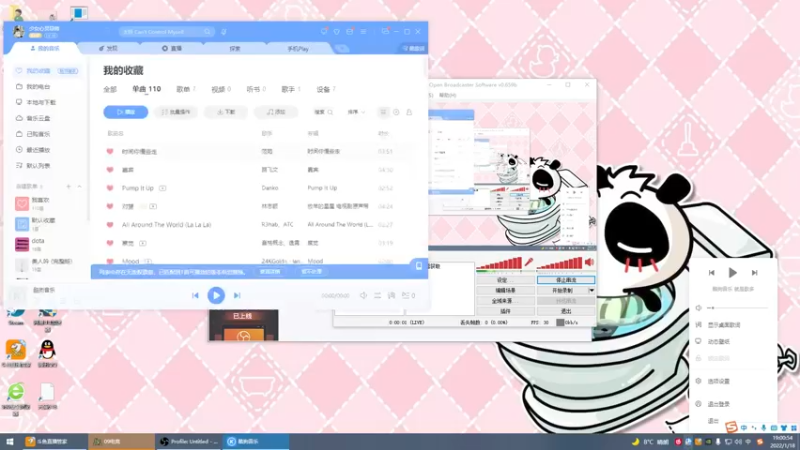Viewport: 800px width, 450px height.
Task: Toggle heart for first song 时间你慢些走
Action: pyautogui.click(x=110, y=152)
